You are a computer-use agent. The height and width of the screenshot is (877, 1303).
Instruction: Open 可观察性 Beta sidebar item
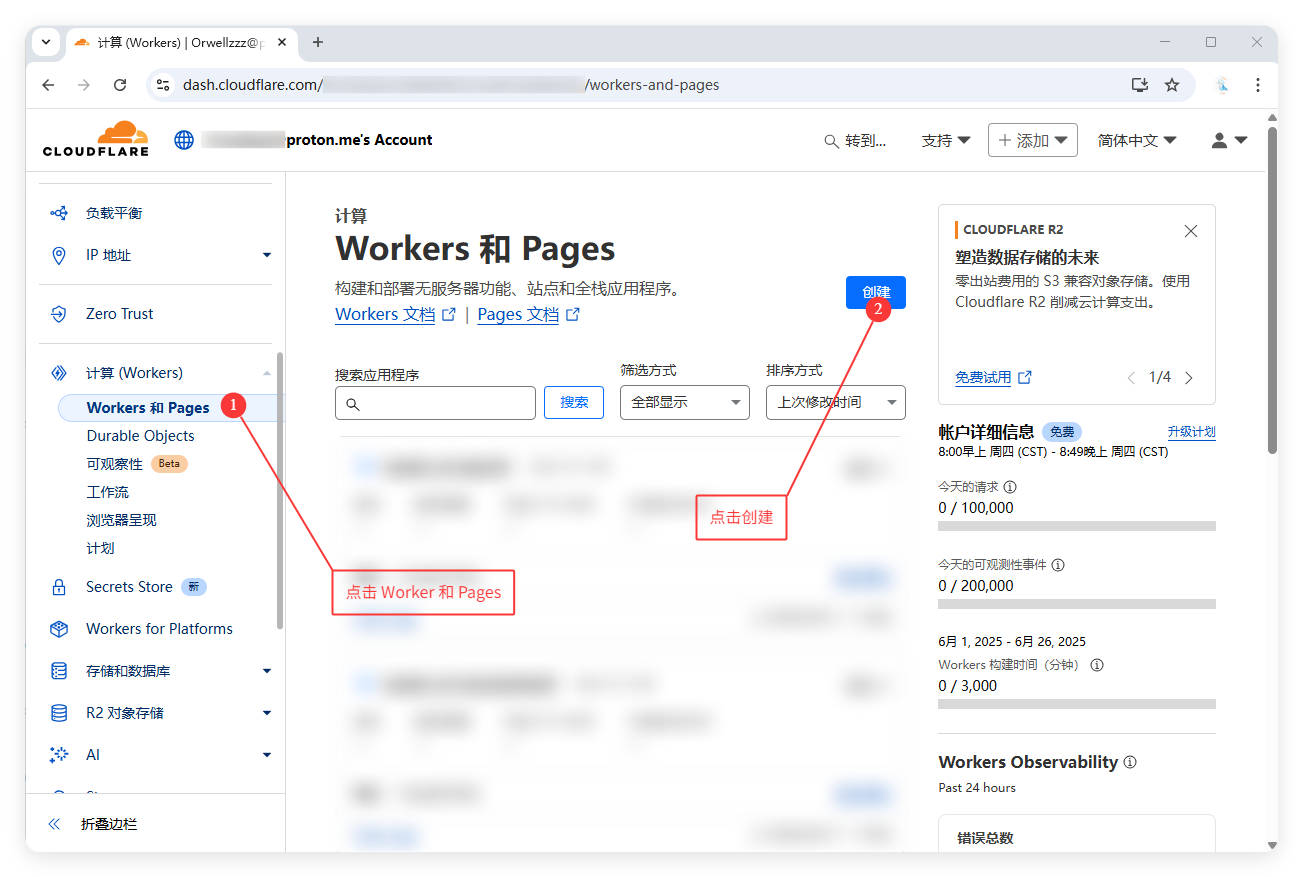(115, 464)
